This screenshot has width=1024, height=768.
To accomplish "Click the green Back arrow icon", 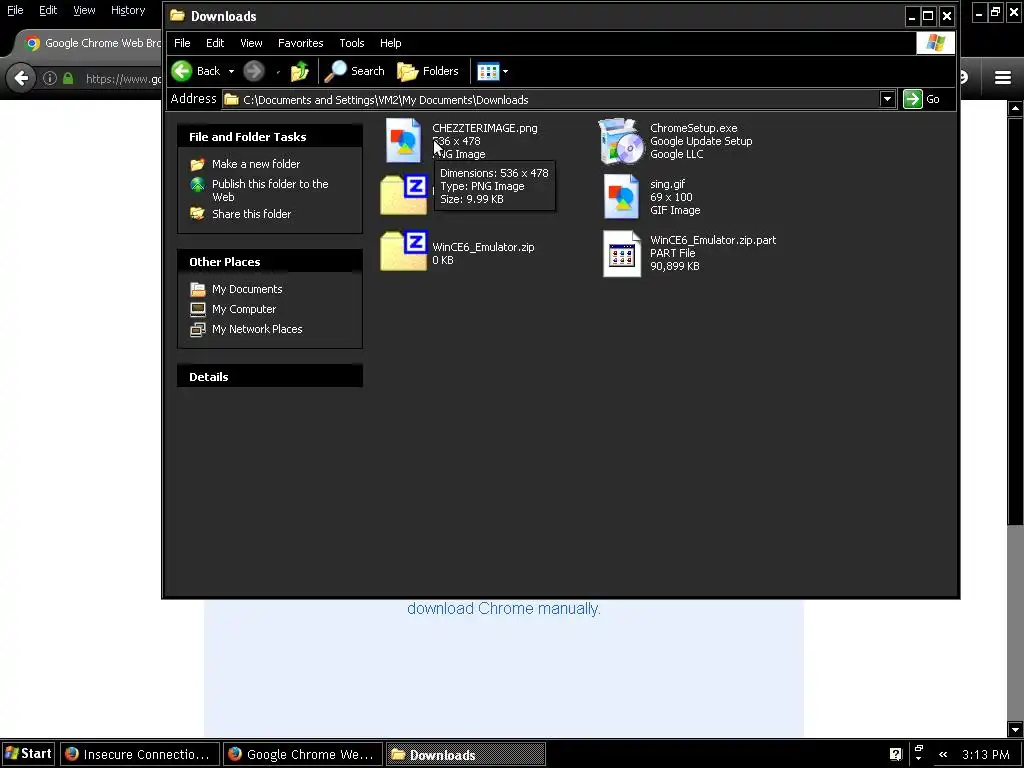I will 182,71.
